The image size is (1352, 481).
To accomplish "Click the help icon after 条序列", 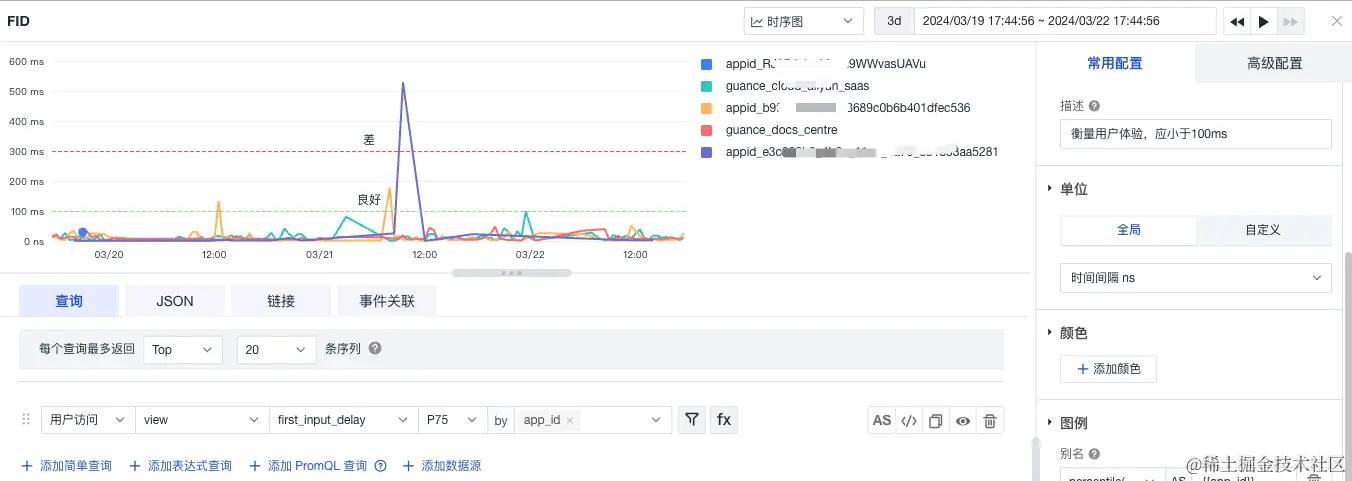I will [x=375, y=349].
